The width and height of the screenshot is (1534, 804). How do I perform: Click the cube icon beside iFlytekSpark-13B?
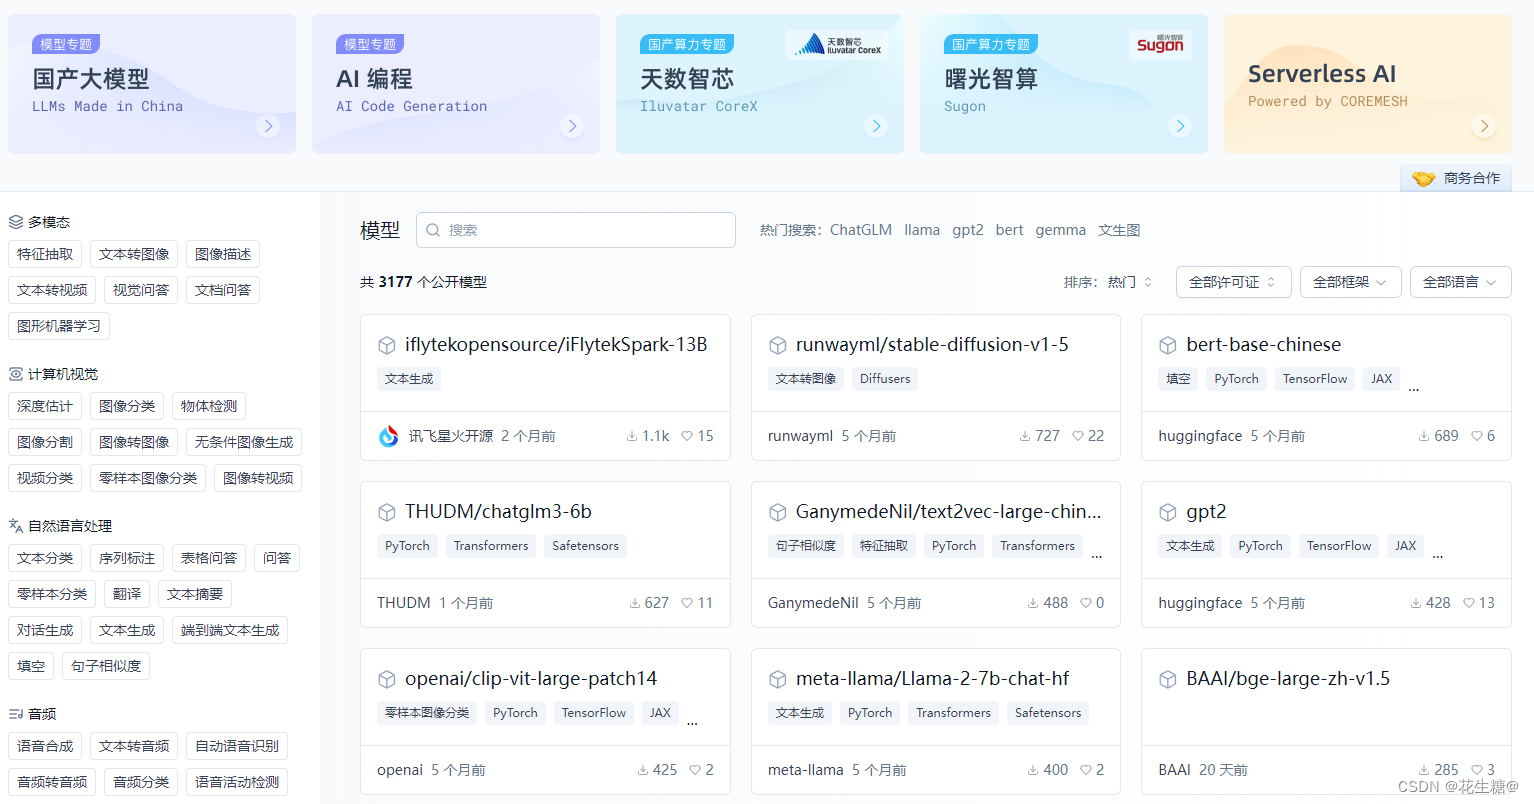point(387,345)
